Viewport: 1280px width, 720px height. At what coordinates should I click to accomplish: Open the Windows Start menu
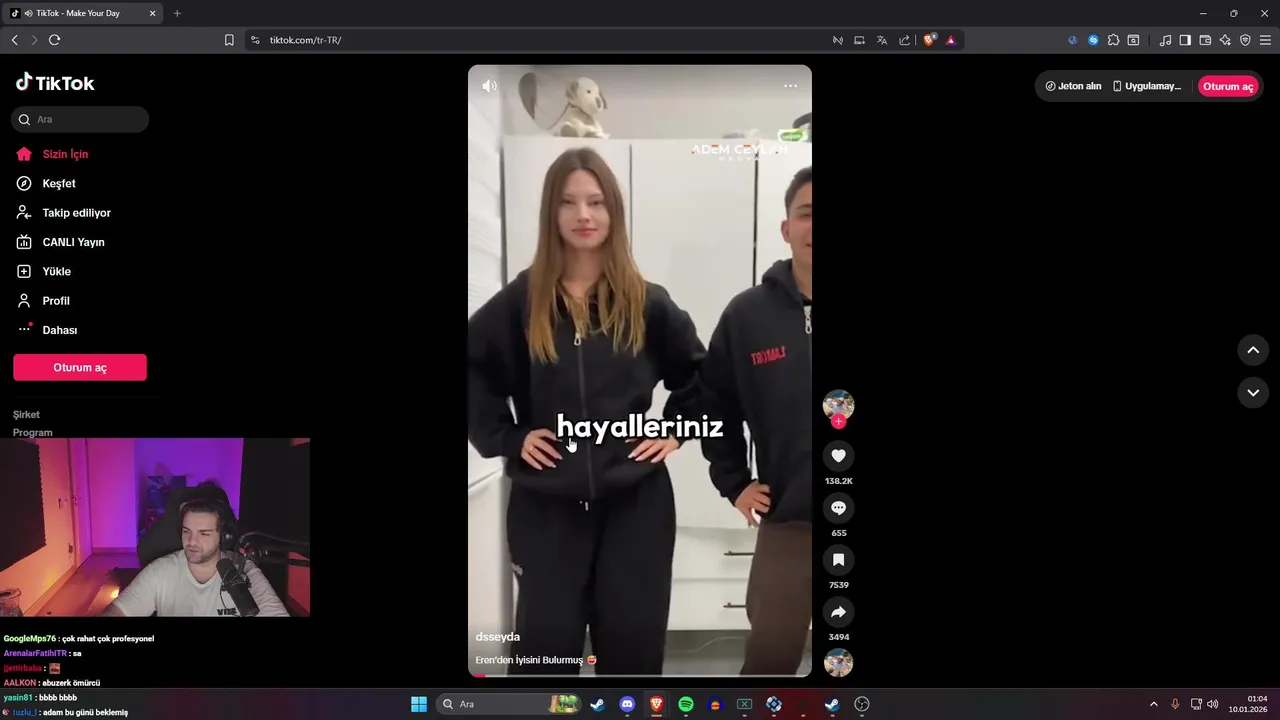click(419, 704)
